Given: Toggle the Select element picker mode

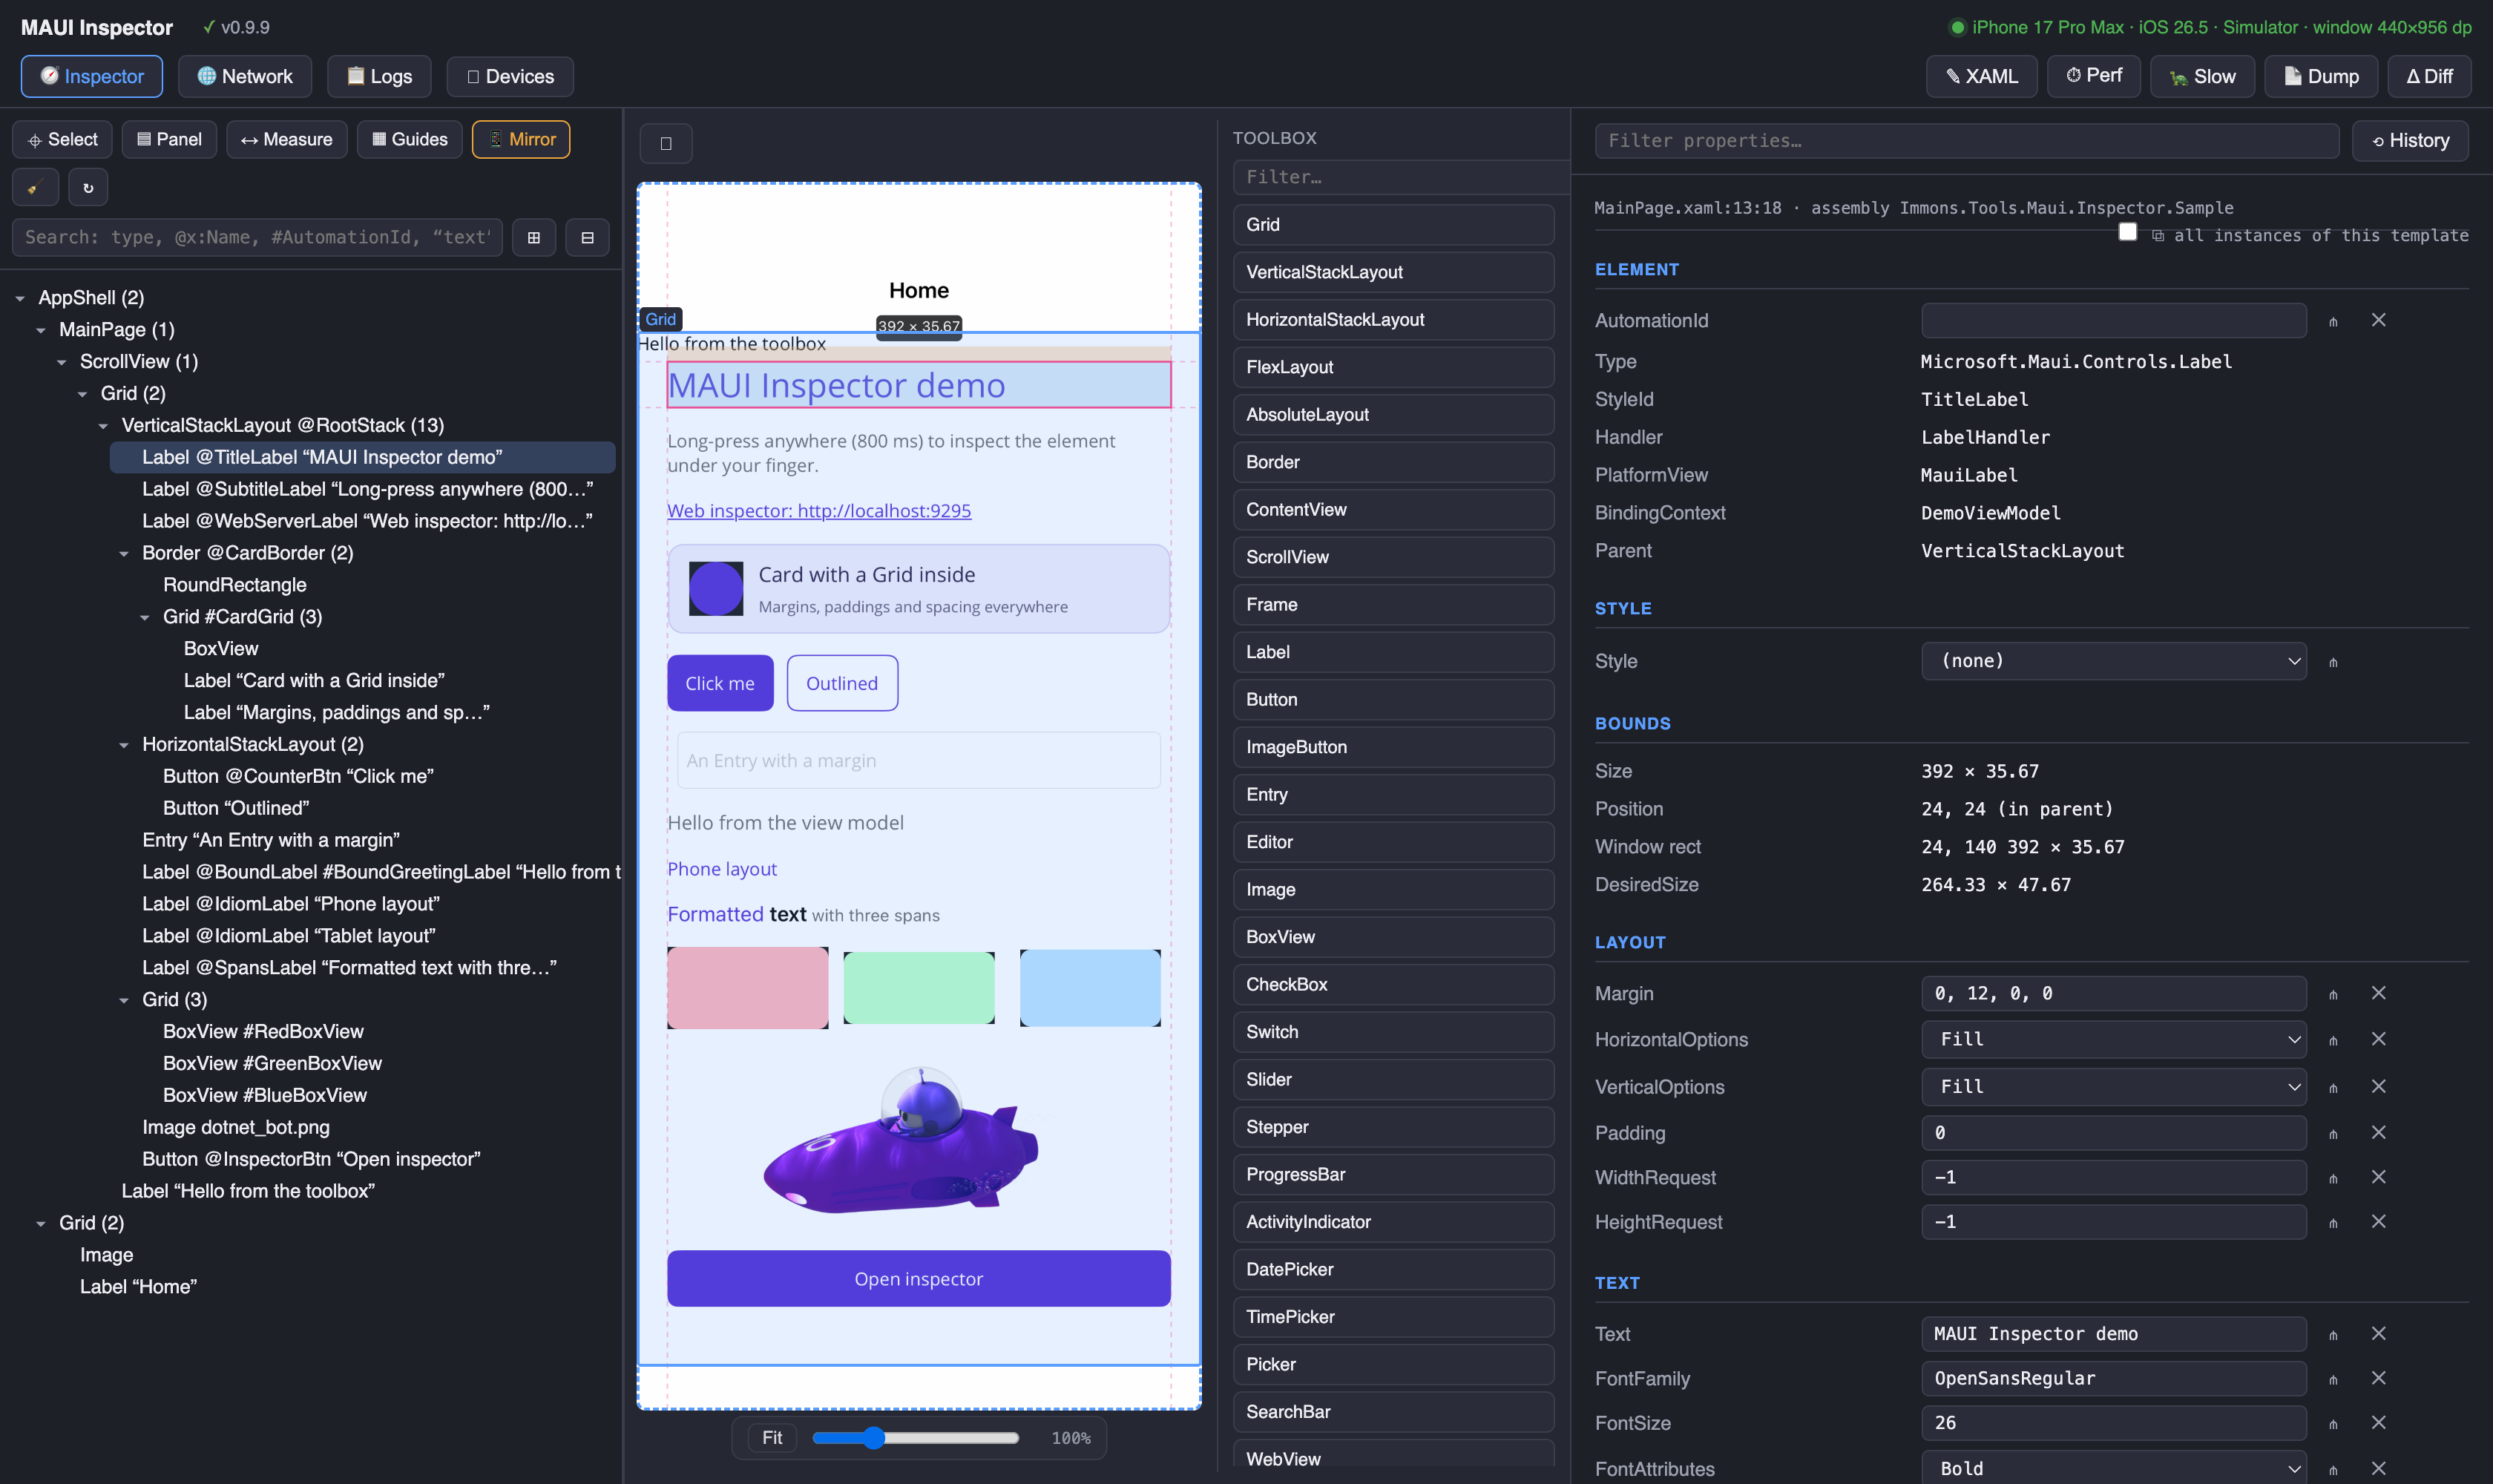Looking at the screenshot, I should [63, 139].
